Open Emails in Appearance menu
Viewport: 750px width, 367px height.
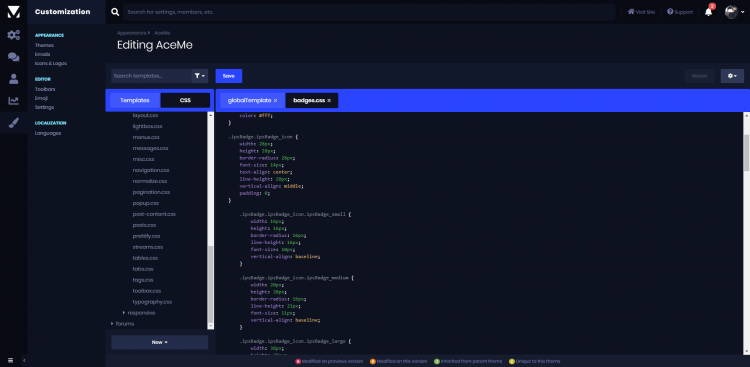(43, 55)
